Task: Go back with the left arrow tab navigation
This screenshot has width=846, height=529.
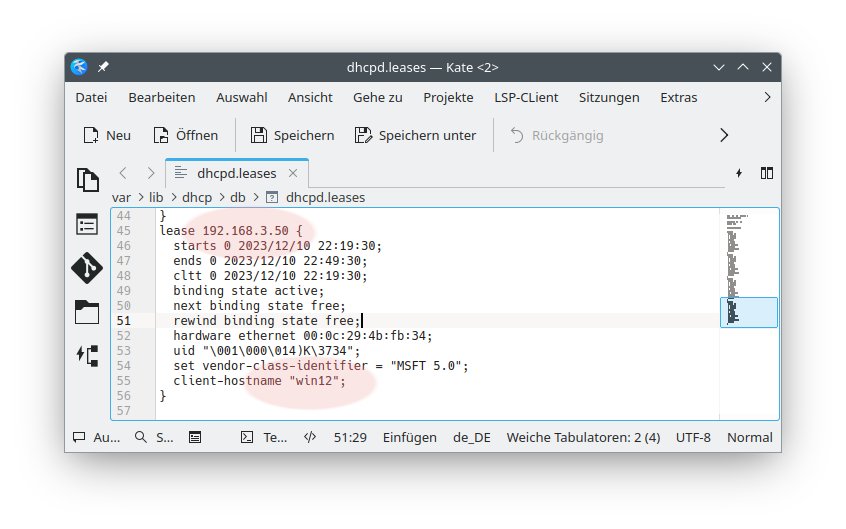Action: point(123,173)
